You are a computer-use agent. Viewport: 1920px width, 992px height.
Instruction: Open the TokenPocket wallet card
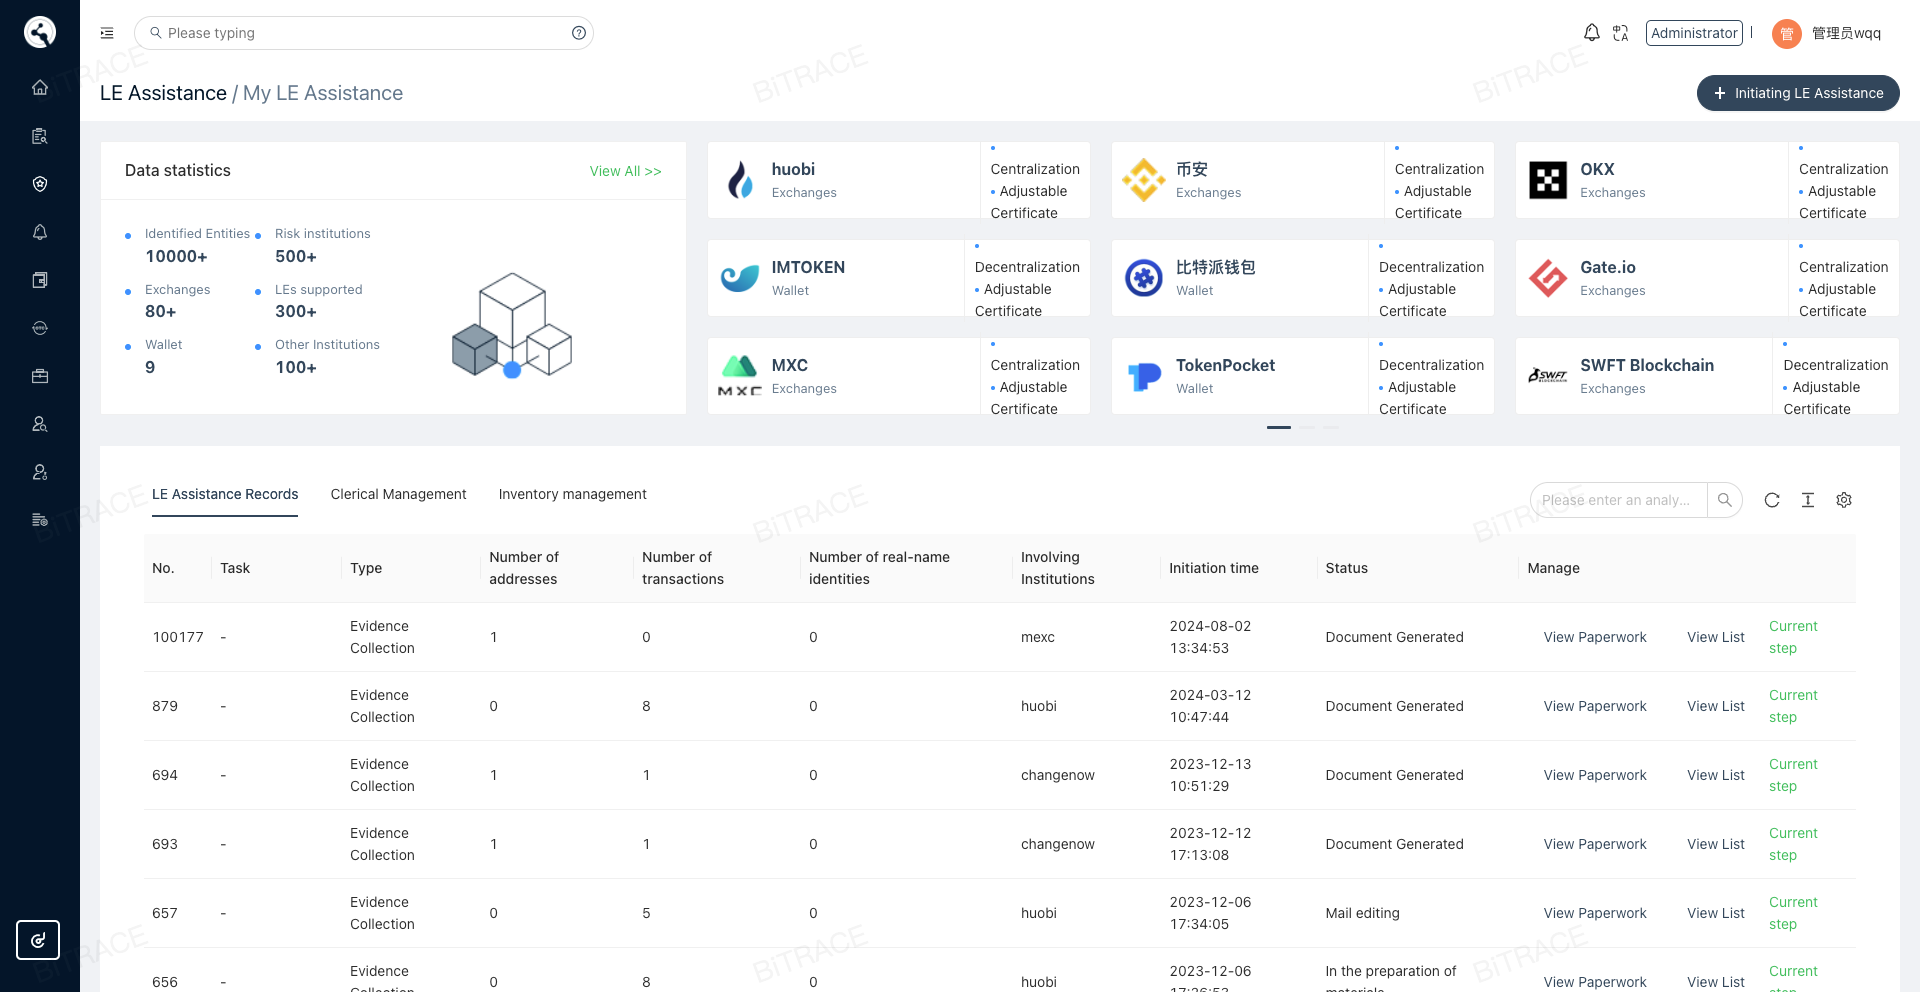1303,376
